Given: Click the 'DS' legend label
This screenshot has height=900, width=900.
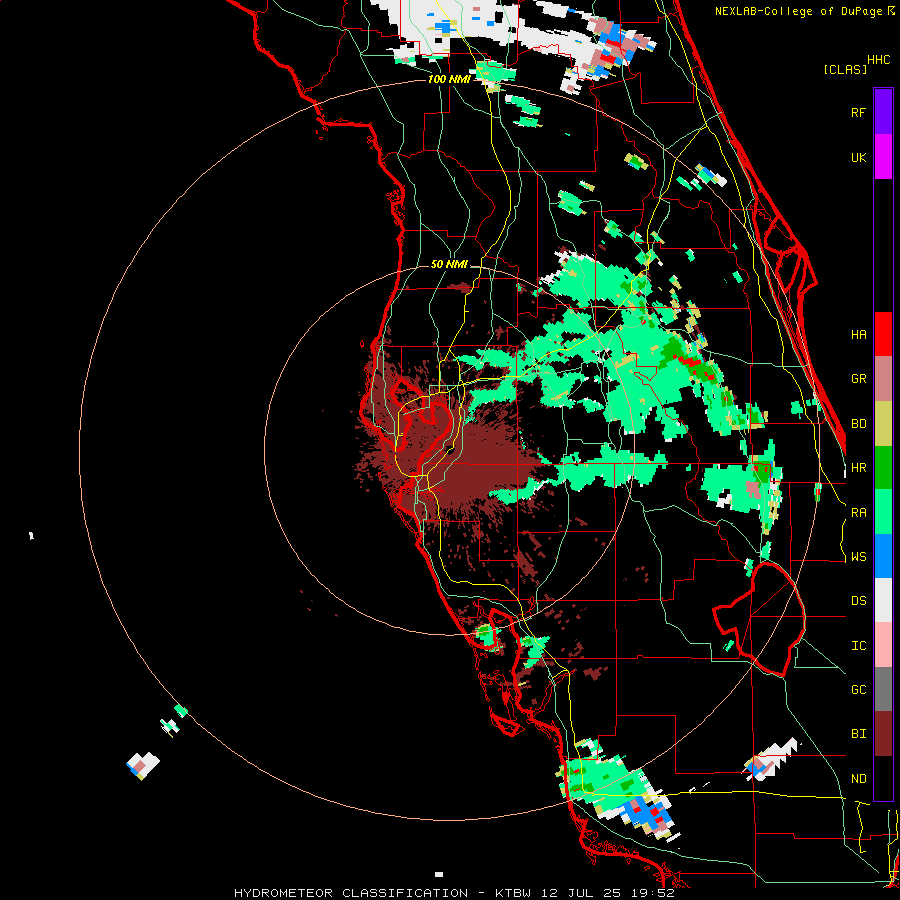Looking at the screenshot, I should pos(858,601).
